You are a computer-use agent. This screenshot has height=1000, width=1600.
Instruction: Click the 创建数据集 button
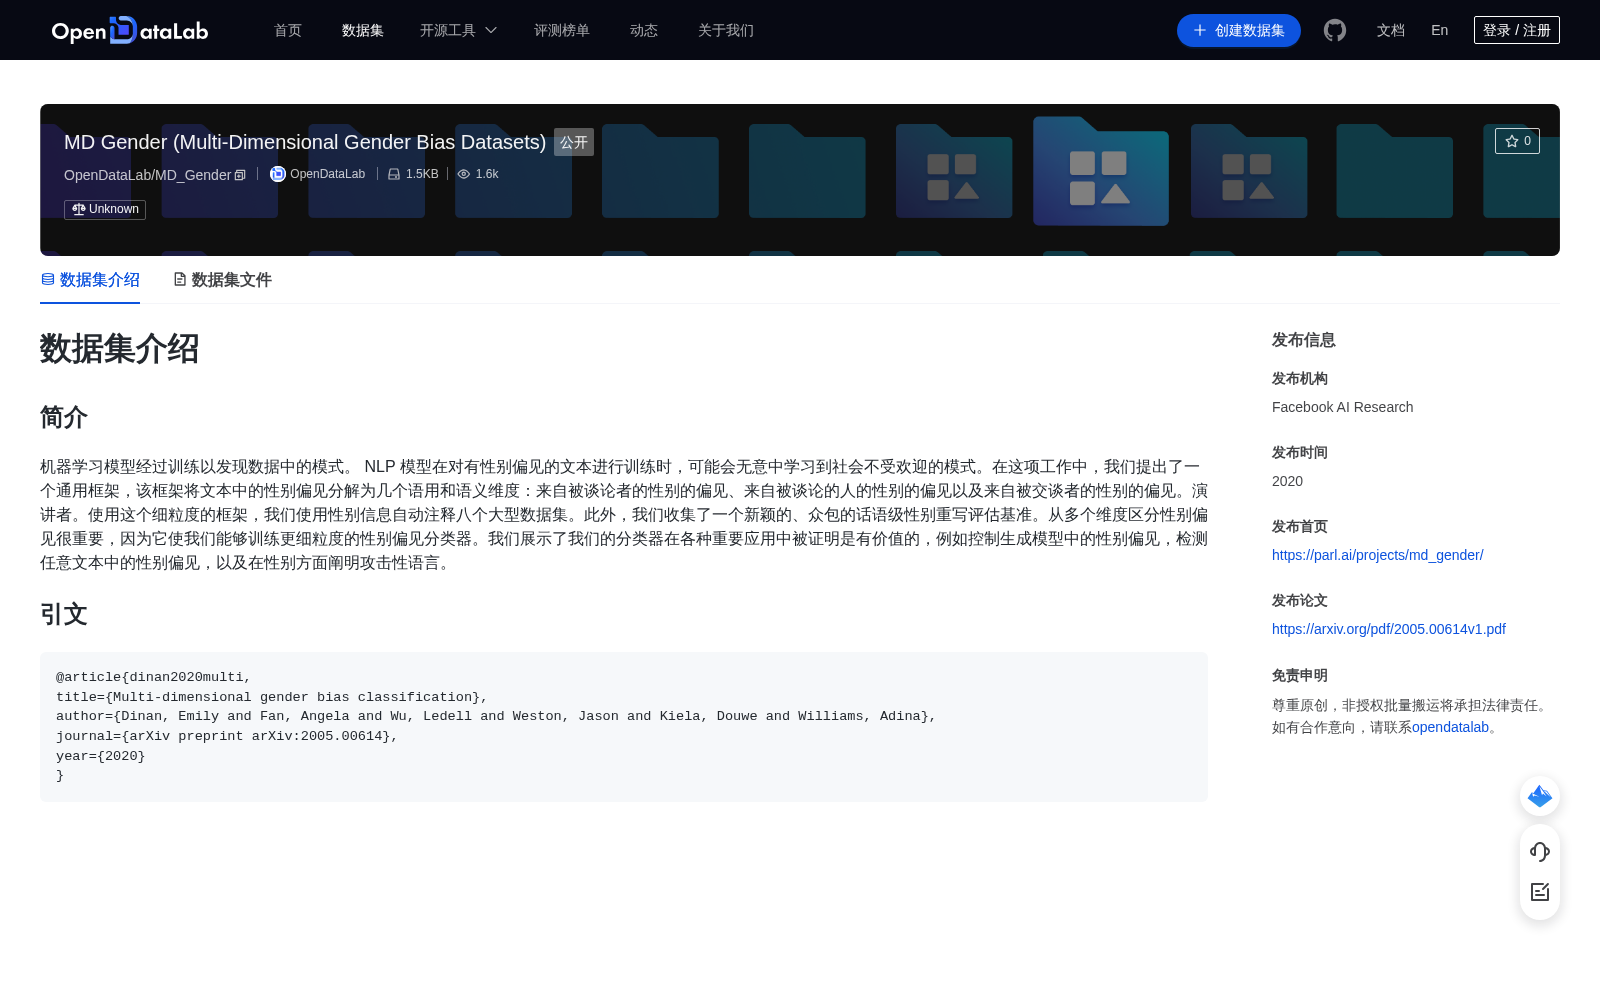pos(1239,30)
